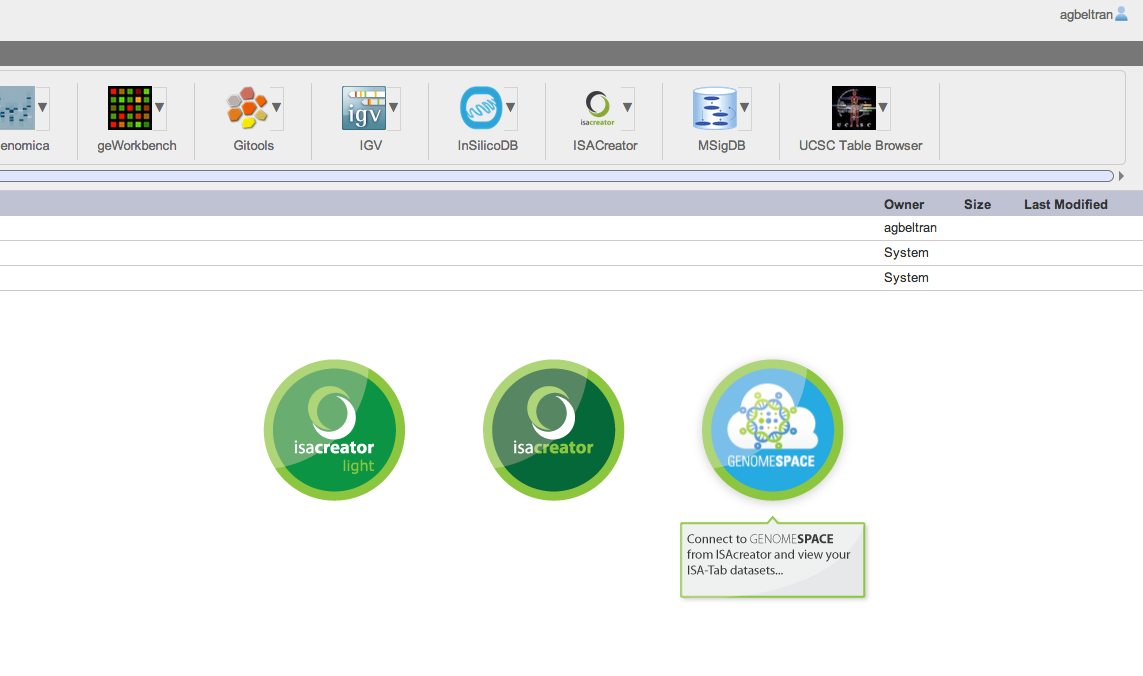Click the geWorkbench label
1143x676 pixels.
point(137,145)
